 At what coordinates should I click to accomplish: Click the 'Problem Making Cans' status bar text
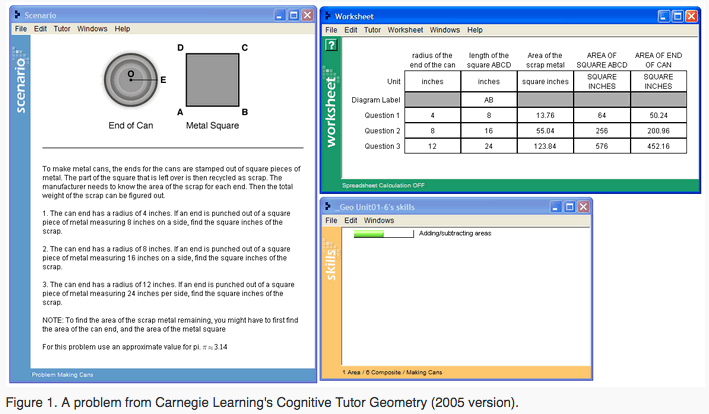[62, 375]
